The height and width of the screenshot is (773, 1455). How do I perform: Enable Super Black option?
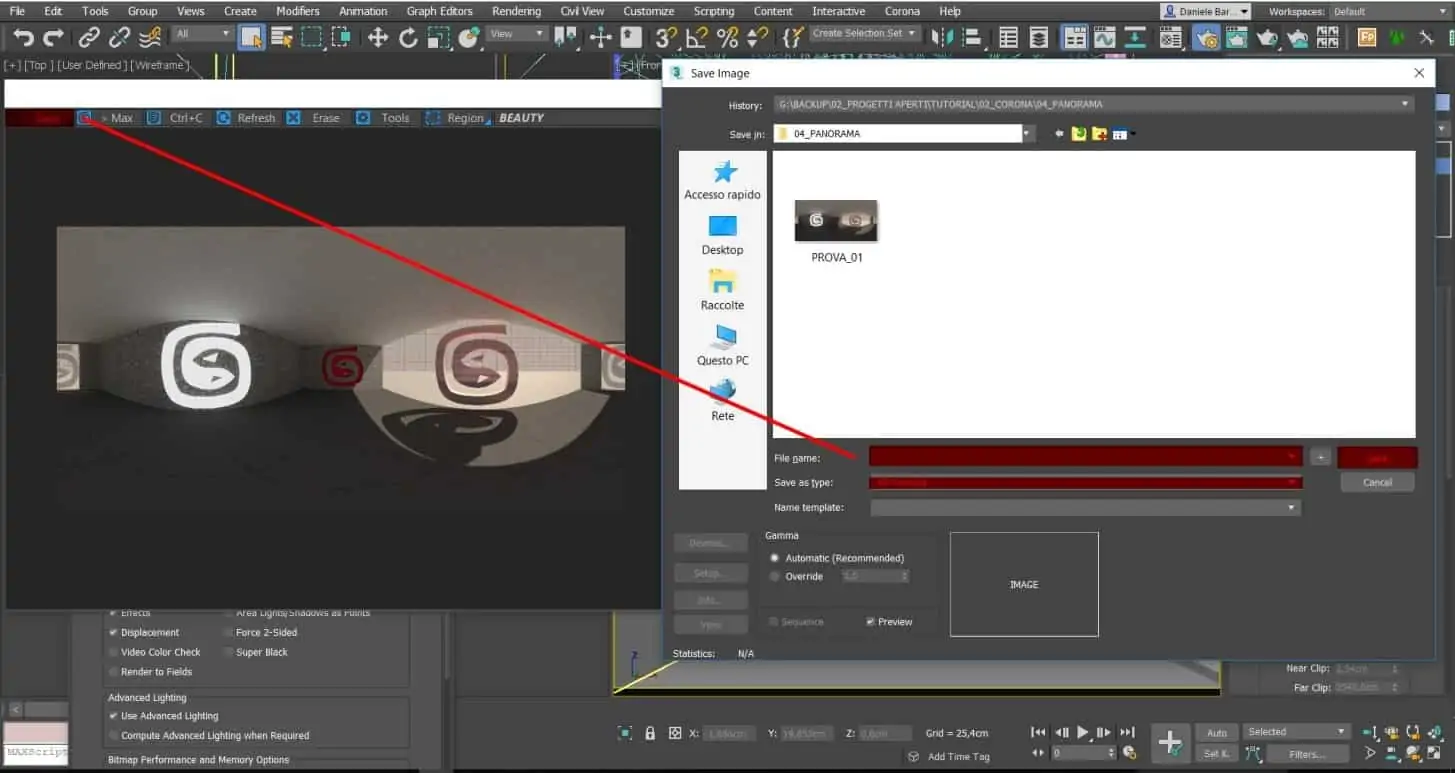[255, 652]
